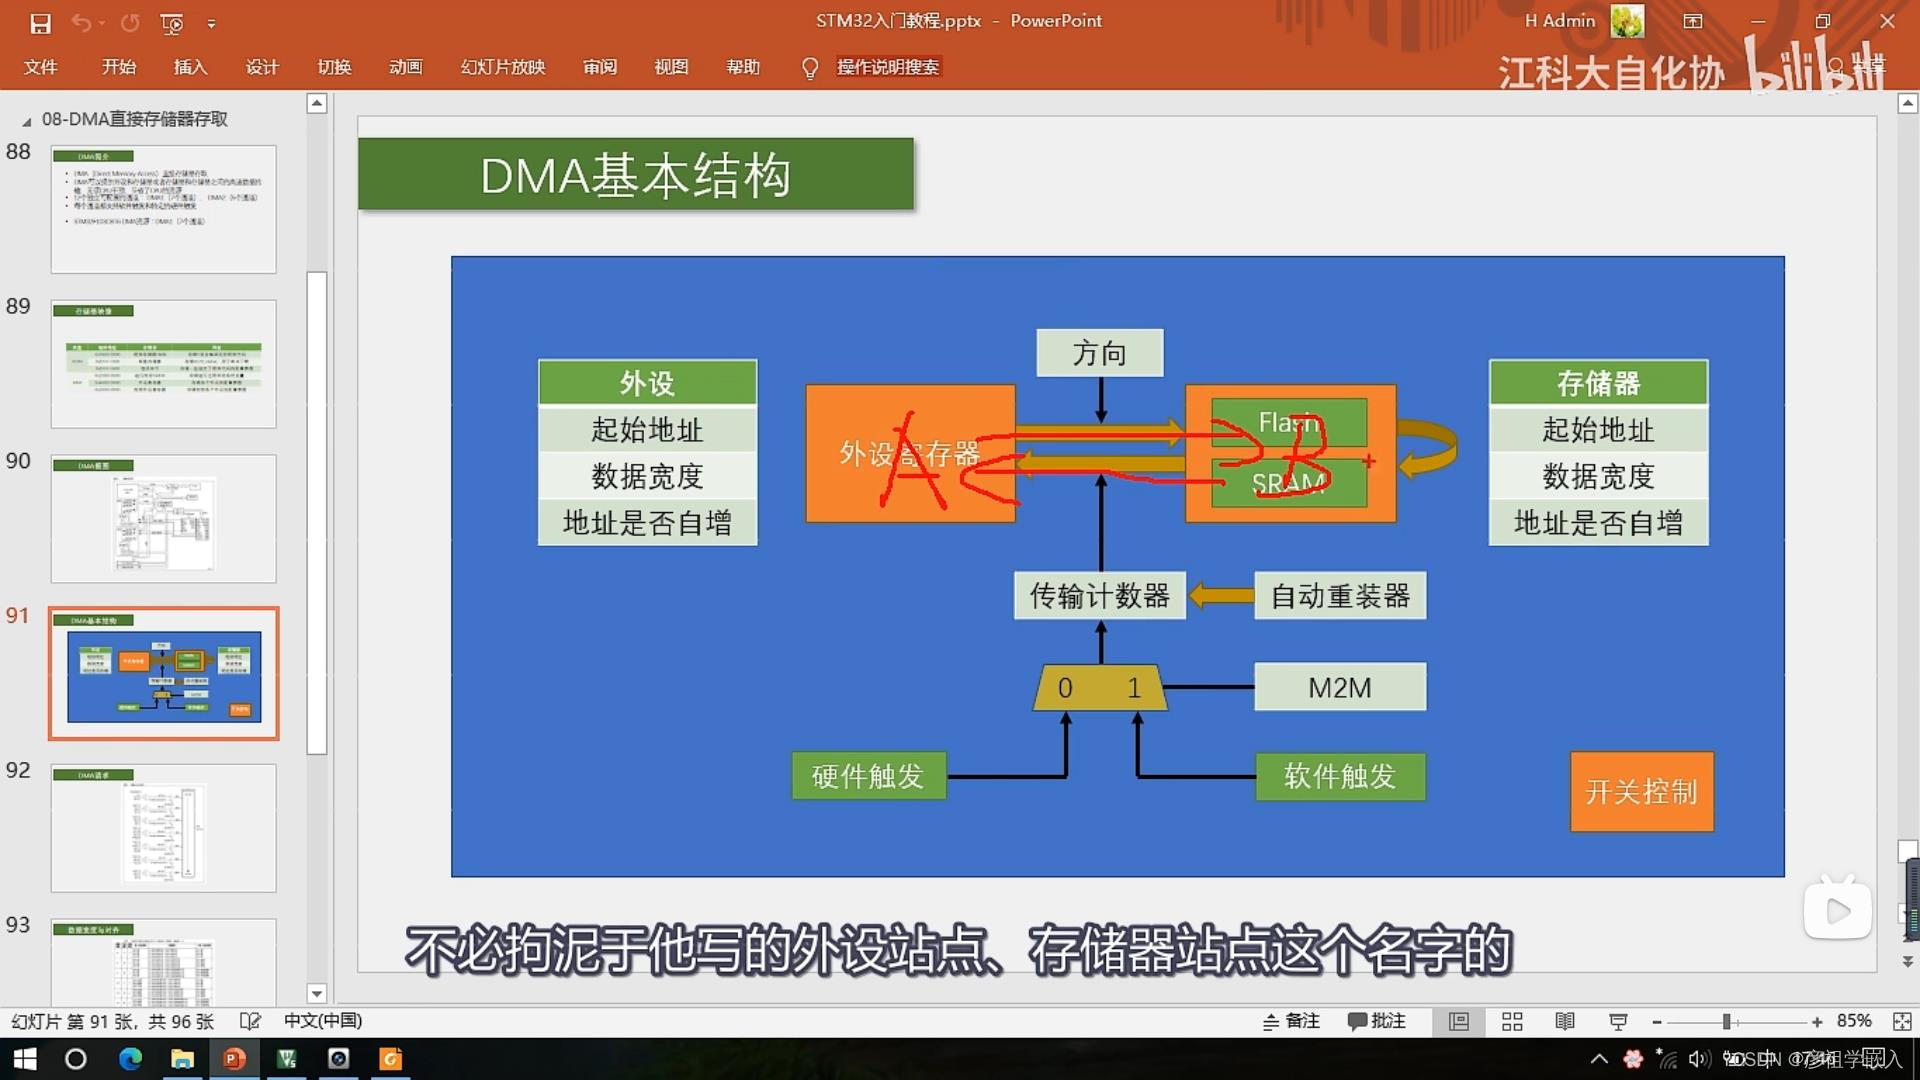Open spell check icon in status bar
This screenshot has height=1080, width=1920.
pos(250,1021)
